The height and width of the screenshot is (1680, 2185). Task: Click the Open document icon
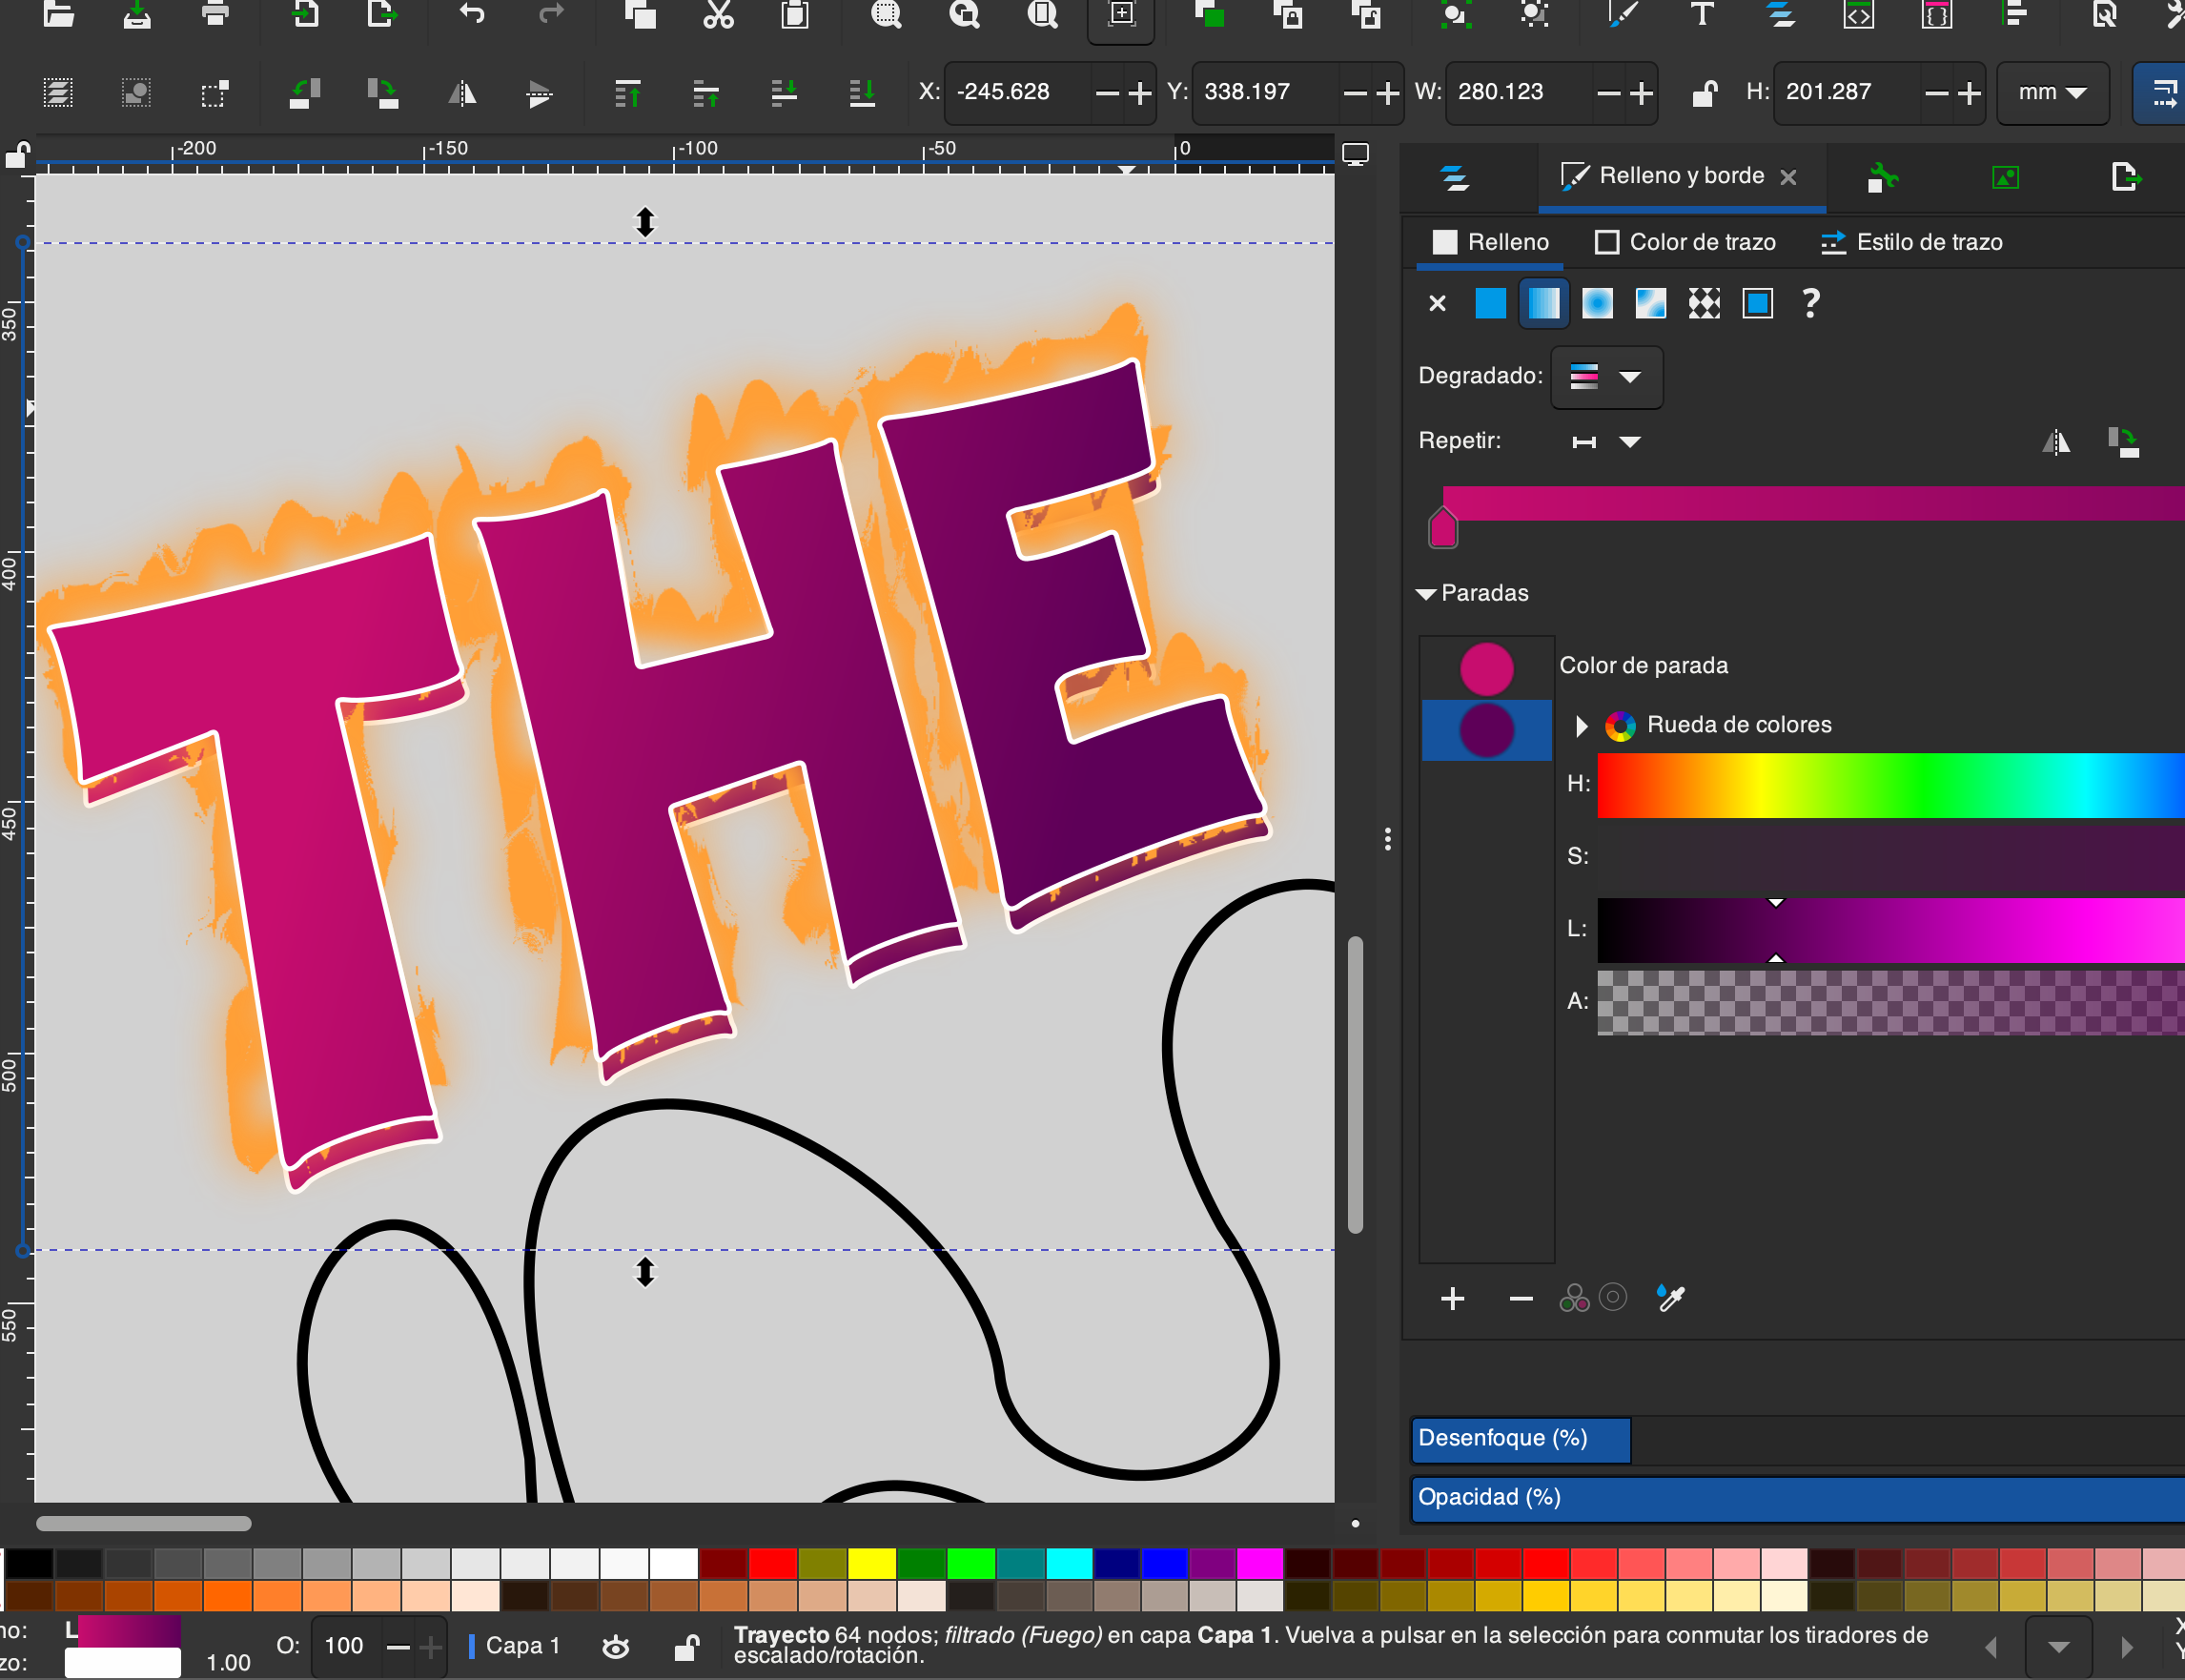pos(58,14)
